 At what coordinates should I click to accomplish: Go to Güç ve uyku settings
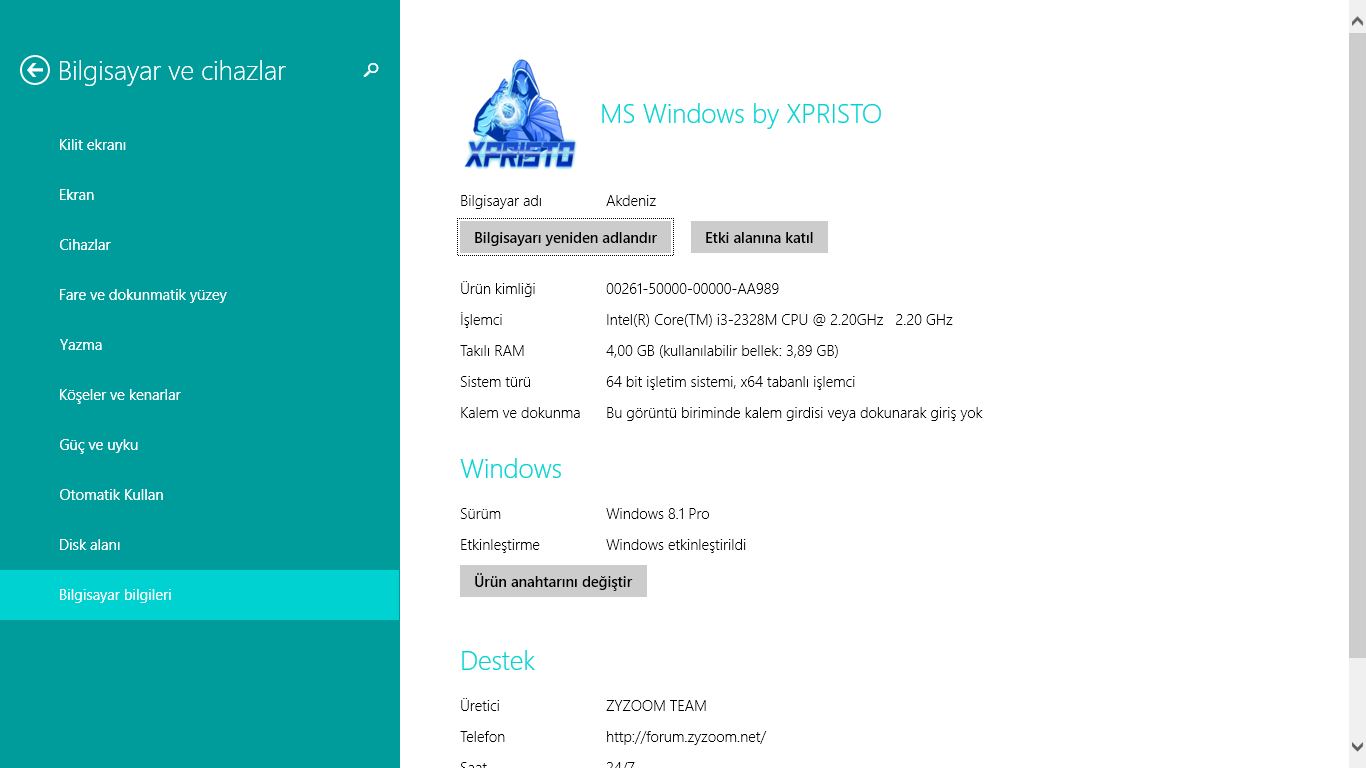tap(200, 445)
